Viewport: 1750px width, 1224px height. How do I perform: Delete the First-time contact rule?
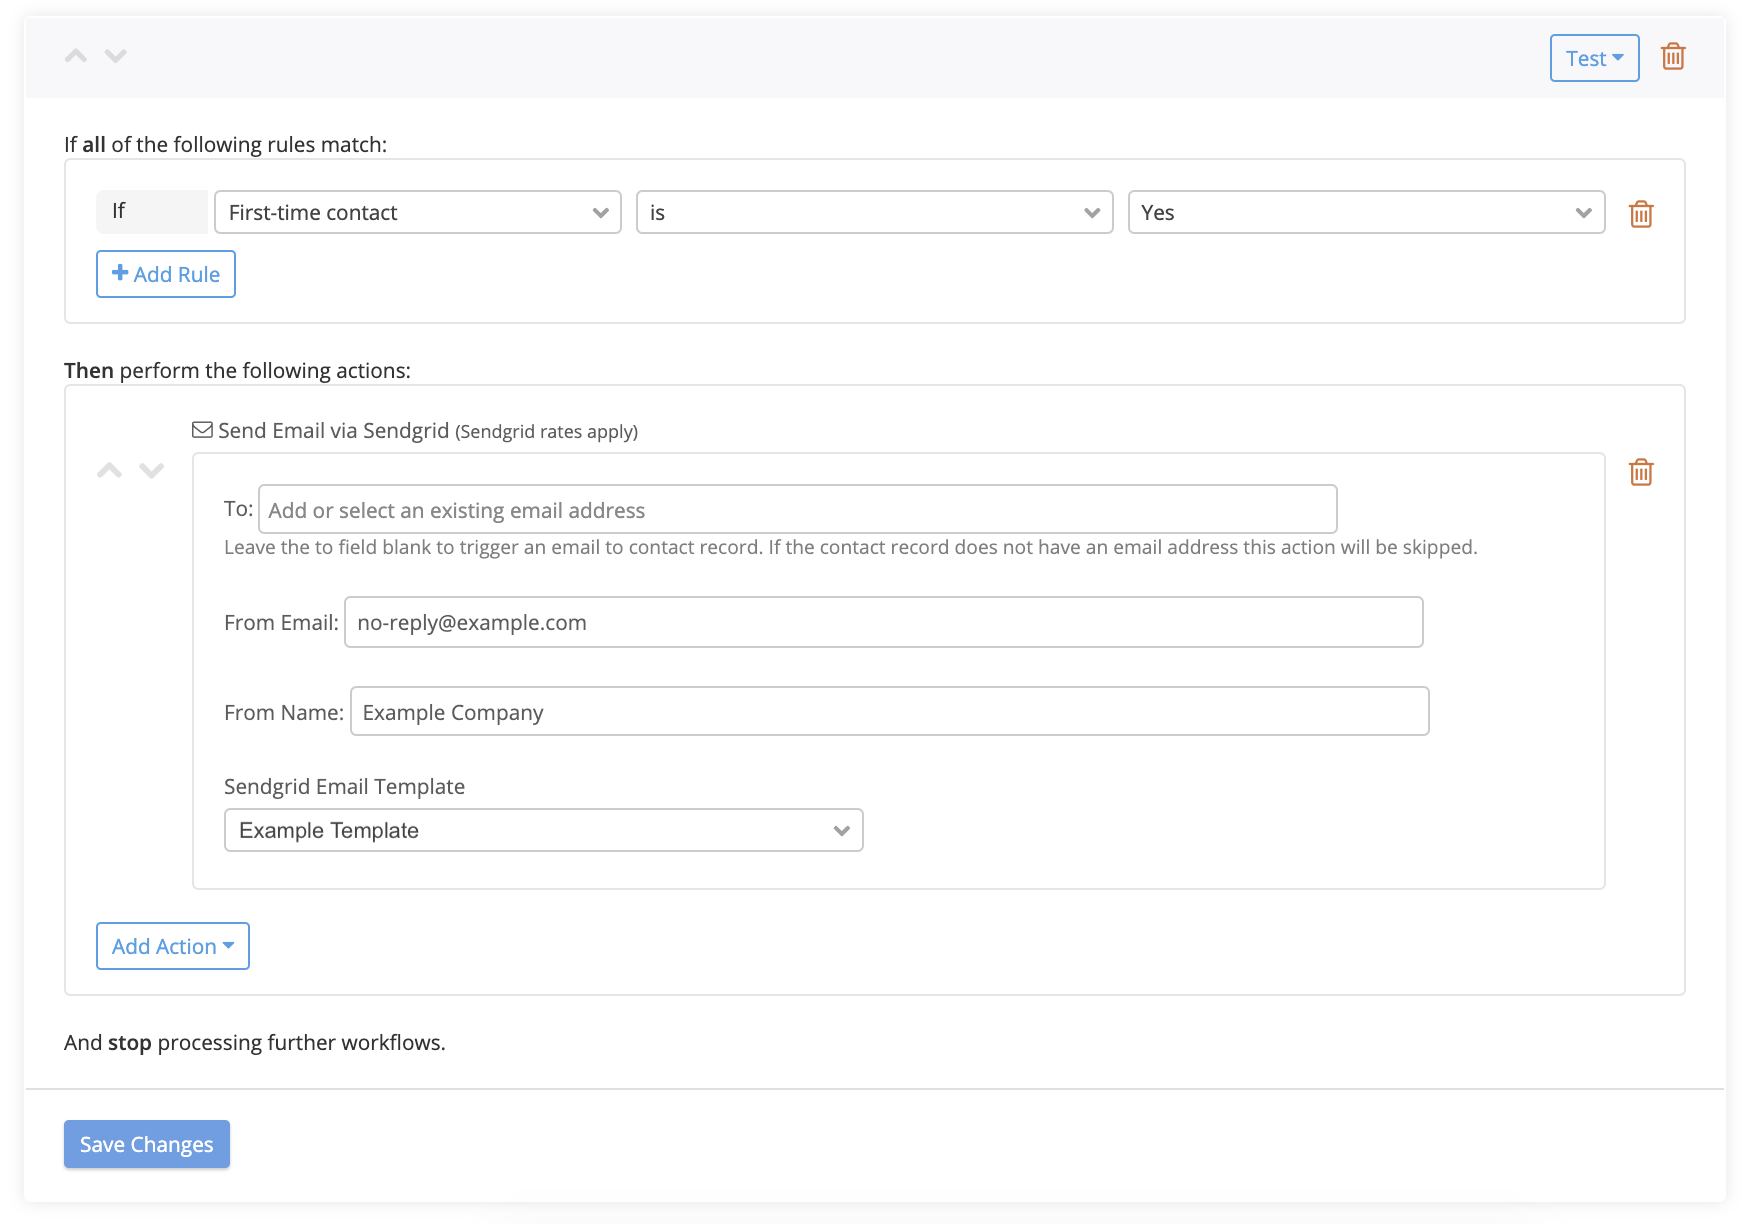pos(1640,213)
